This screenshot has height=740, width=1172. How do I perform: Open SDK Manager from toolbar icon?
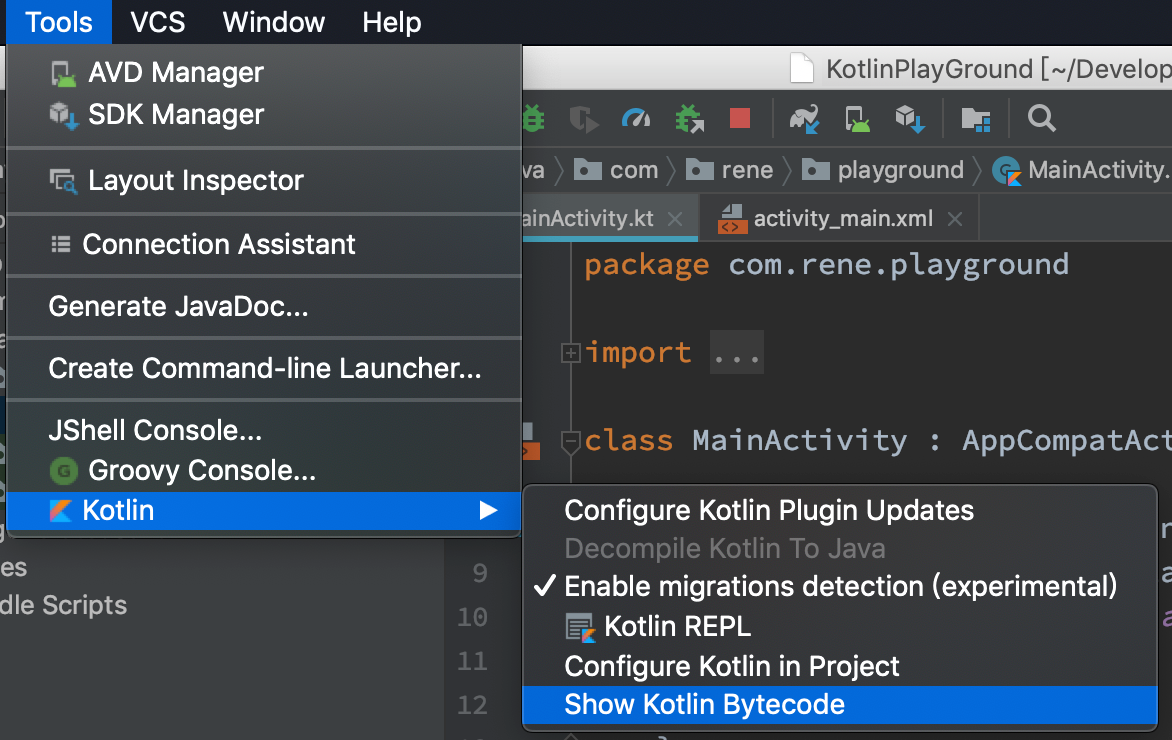pyautogui.click(x=910, y=119)
